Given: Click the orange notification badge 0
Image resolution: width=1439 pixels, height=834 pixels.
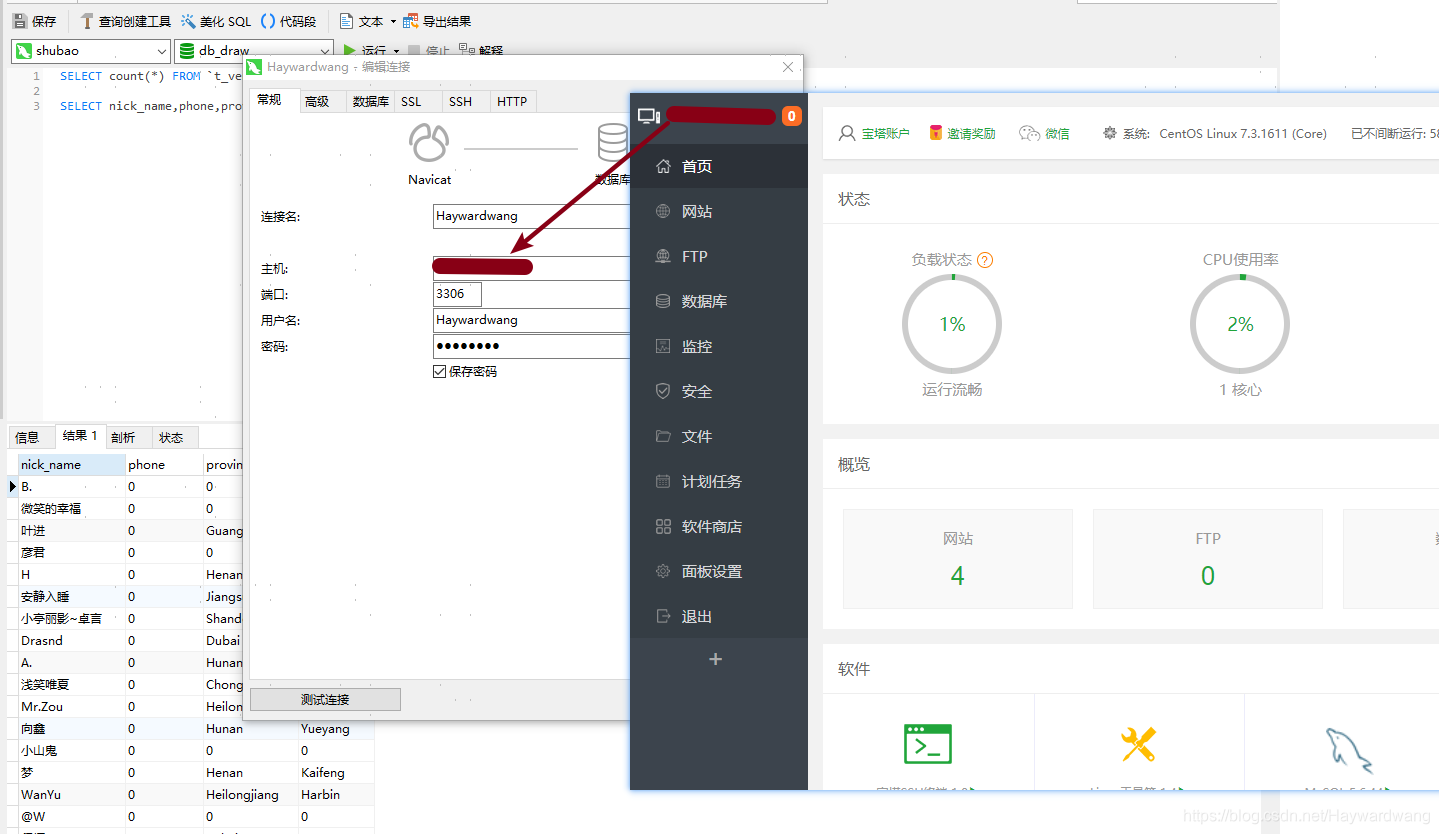Looking at the screenshot, I should [x=791, y=116].
